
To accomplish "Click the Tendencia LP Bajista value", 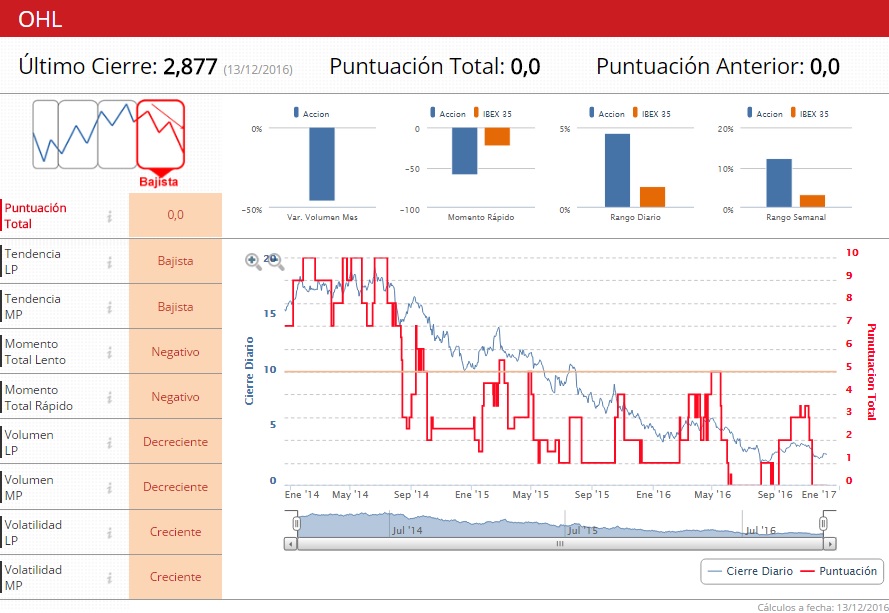I will coord(175,261).
